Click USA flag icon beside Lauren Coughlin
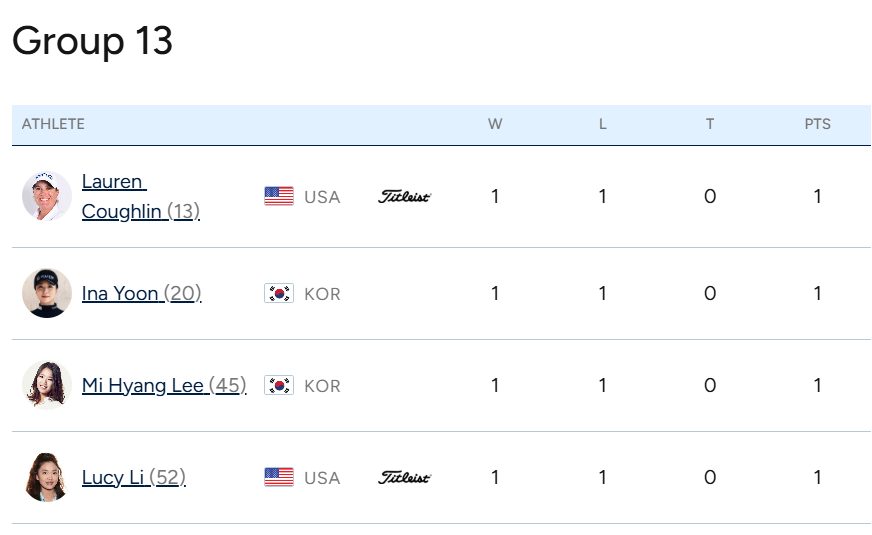The image size is (872, 535). point(279,196)
